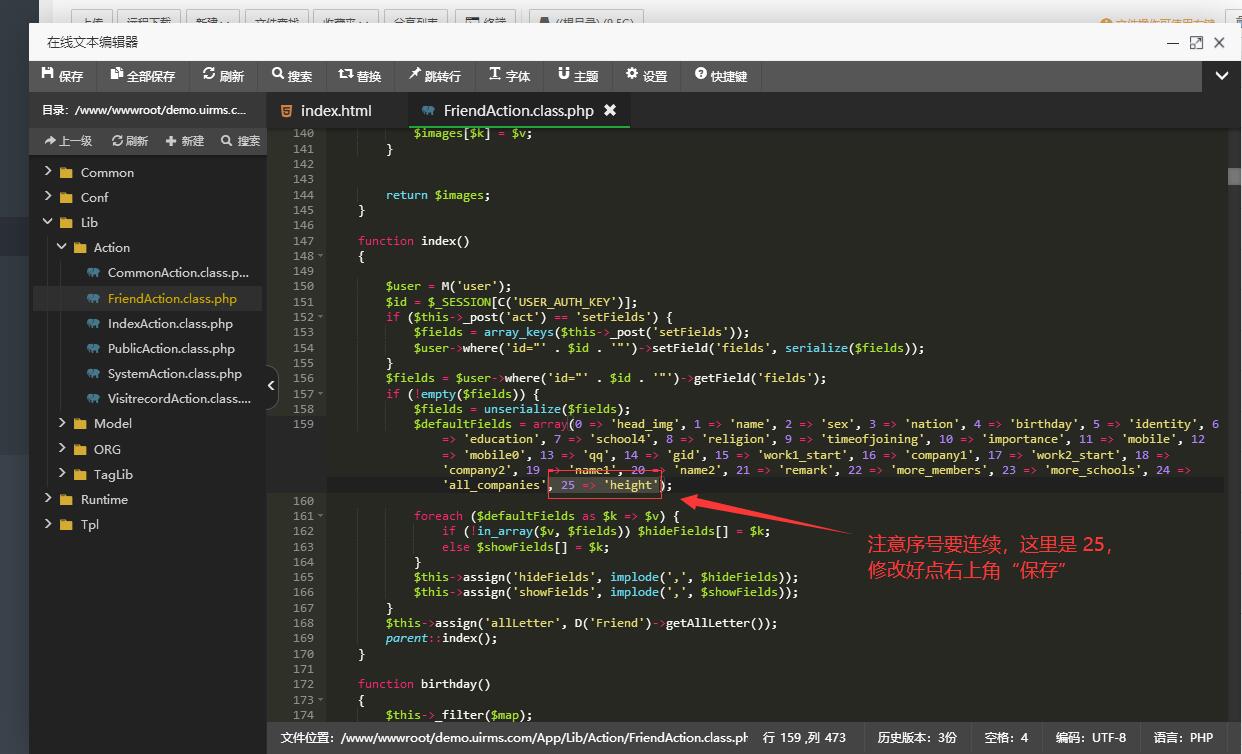Screen dimensions: 1242x754
Task: Open the toolbar 搜索 search tool
Action: pyautogui.click(x=292, y=76)
